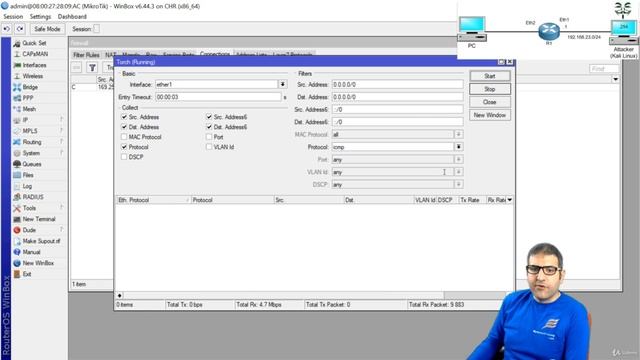Open the Interface dropdown arrow

282,84
